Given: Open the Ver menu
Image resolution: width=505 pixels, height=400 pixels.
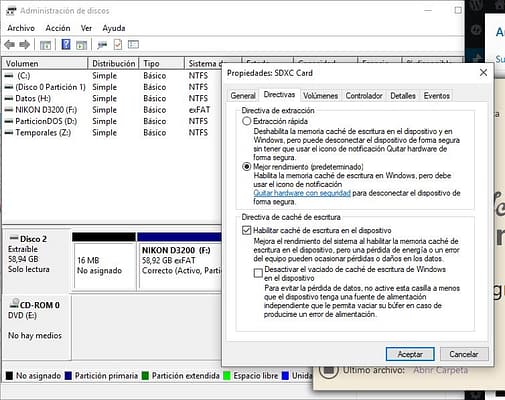Looking at the screenshot, I should pyautogui.click(x=86, y=28).
